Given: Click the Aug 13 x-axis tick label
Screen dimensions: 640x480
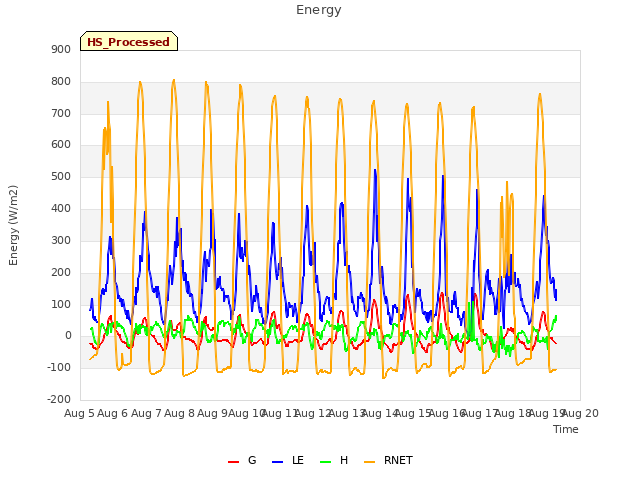Looking at the screenshot, I should [347, 413].
